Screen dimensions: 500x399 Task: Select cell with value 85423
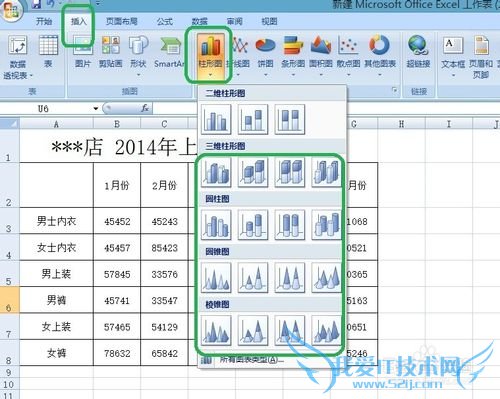(x=164, y=247)
